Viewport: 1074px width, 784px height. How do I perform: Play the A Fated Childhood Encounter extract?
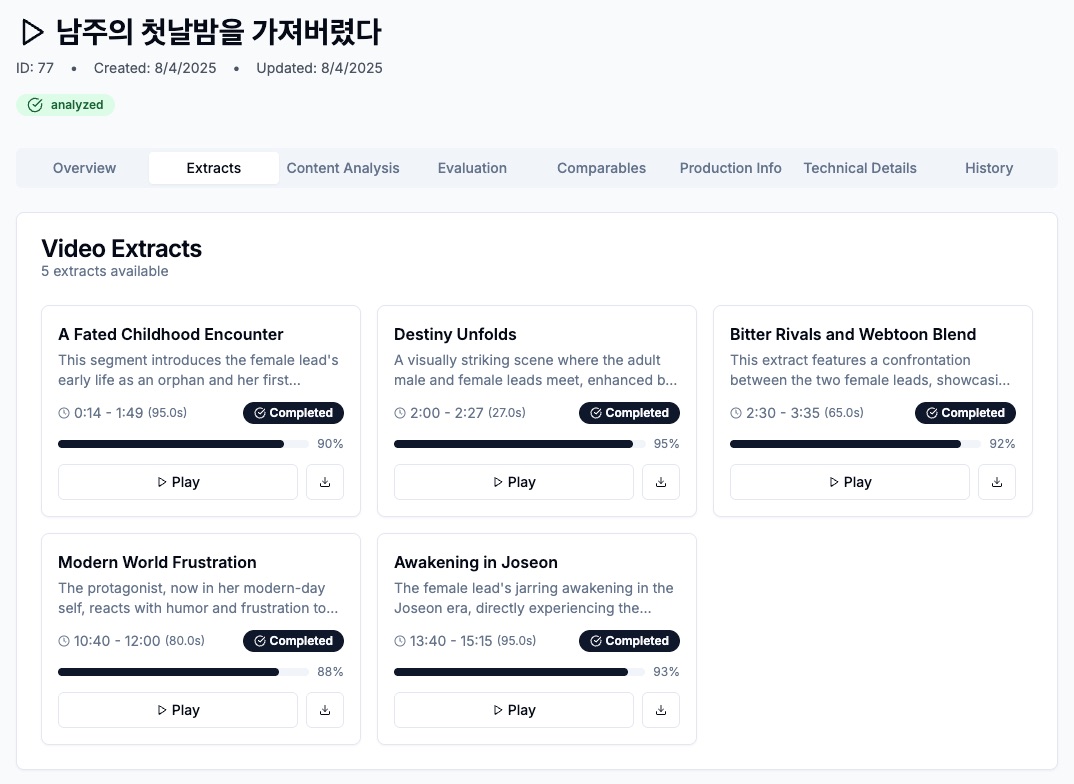point(178,482)
